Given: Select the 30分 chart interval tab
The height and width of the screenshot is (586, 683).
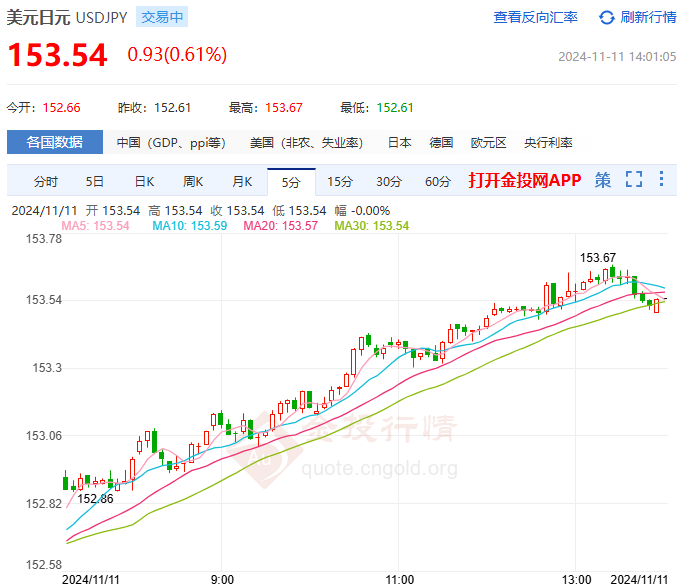Looking at the screenshot, I should pyautogui.click(x=389, y=181).
